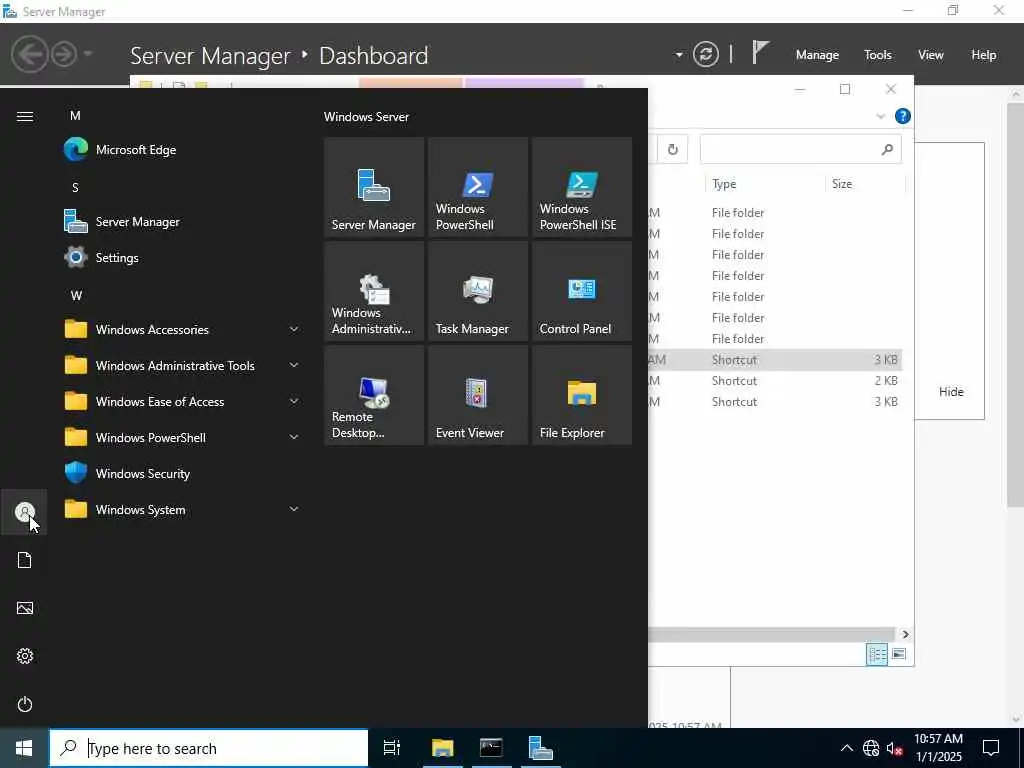
Task: Open the Remote Desktop Connection tile
Action: (x=374, y=395)
